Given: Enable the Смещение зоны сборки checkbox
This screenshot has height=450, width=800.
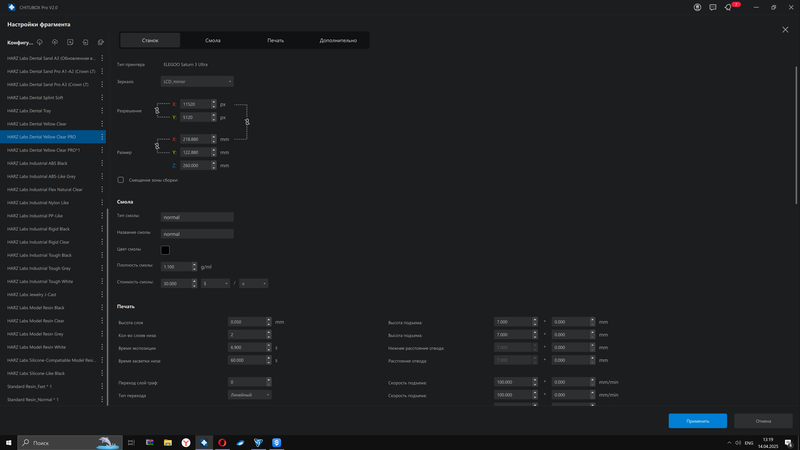Looking at the screenshot, I should [121, 180].
